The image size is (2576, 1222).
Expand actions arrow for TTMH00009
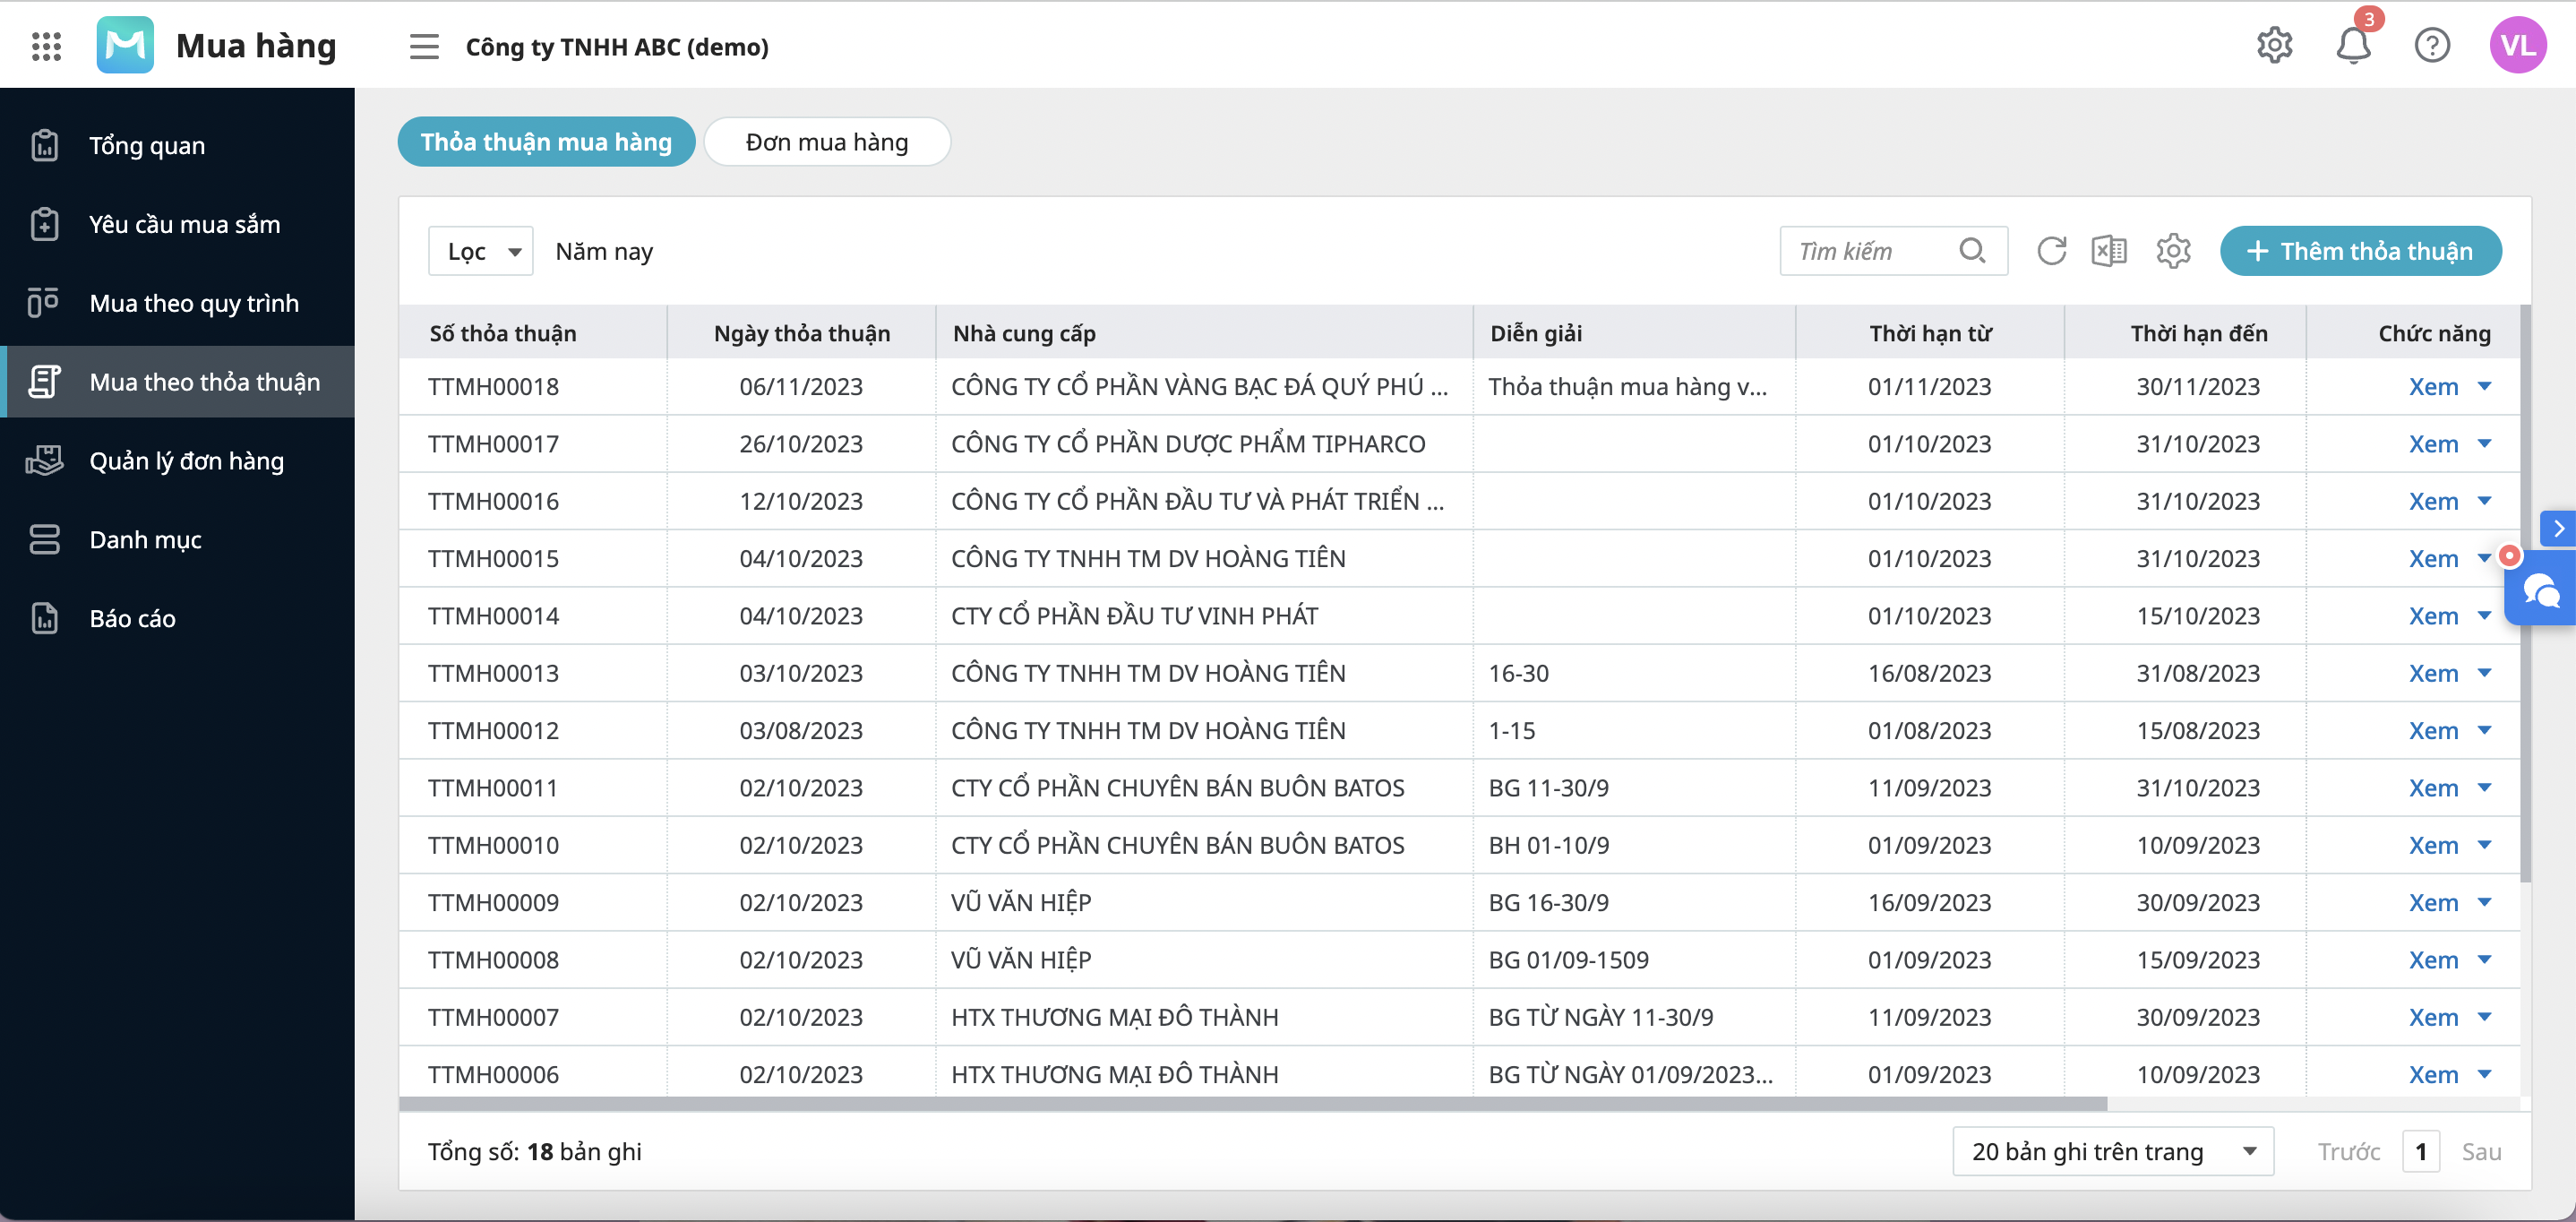tap(2484, 902)
